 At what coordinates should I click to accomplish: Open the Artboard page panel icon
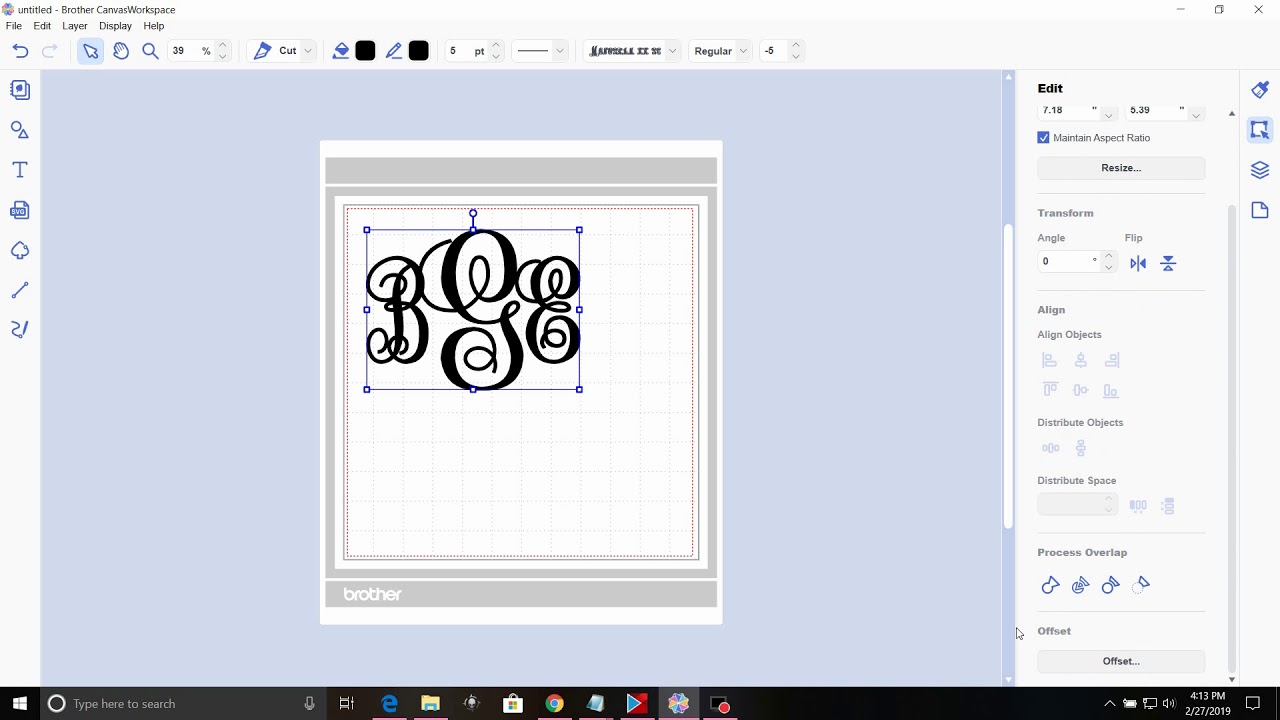pyautogui.click(x=1260, y=210)
